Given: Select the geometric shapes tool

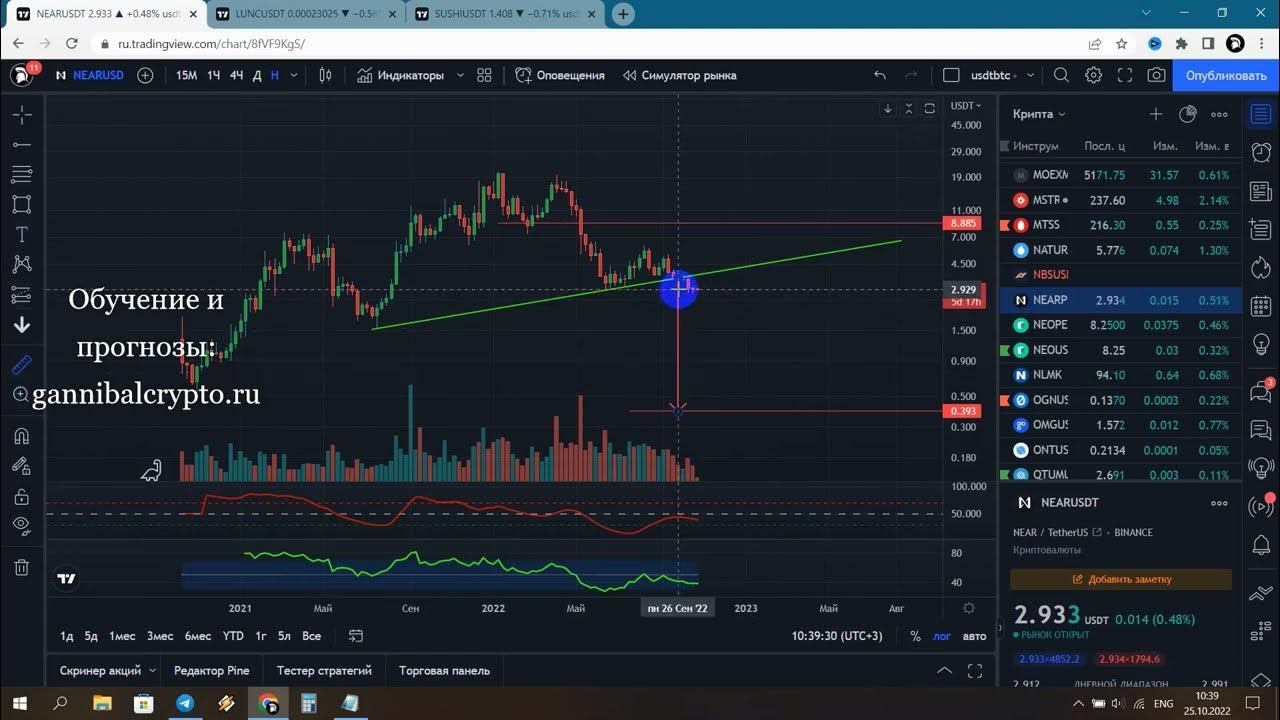Looking at the screenshot, I should point(21,204).
